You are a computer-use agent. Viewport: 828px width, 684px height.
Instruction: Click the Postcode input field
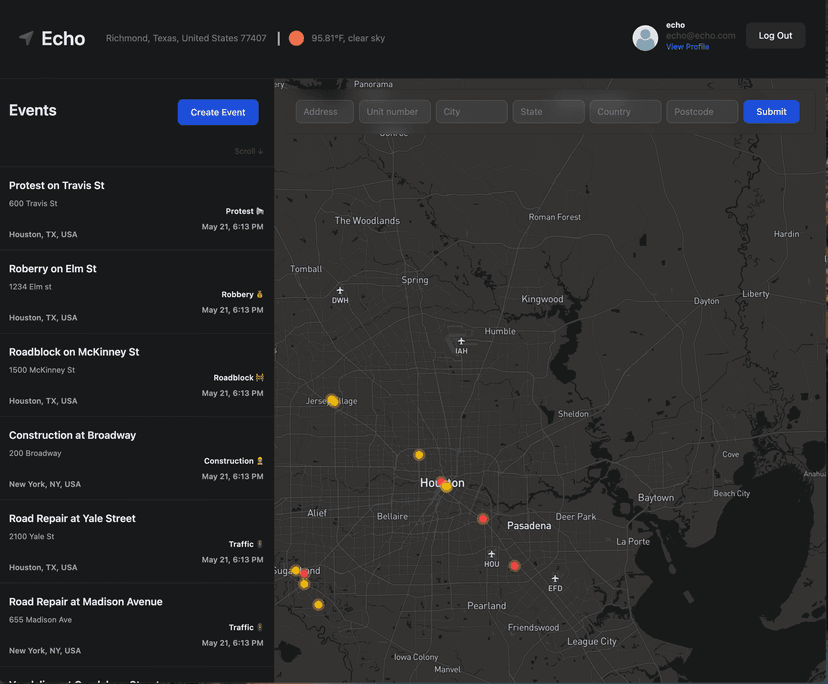tap(702, 111)
